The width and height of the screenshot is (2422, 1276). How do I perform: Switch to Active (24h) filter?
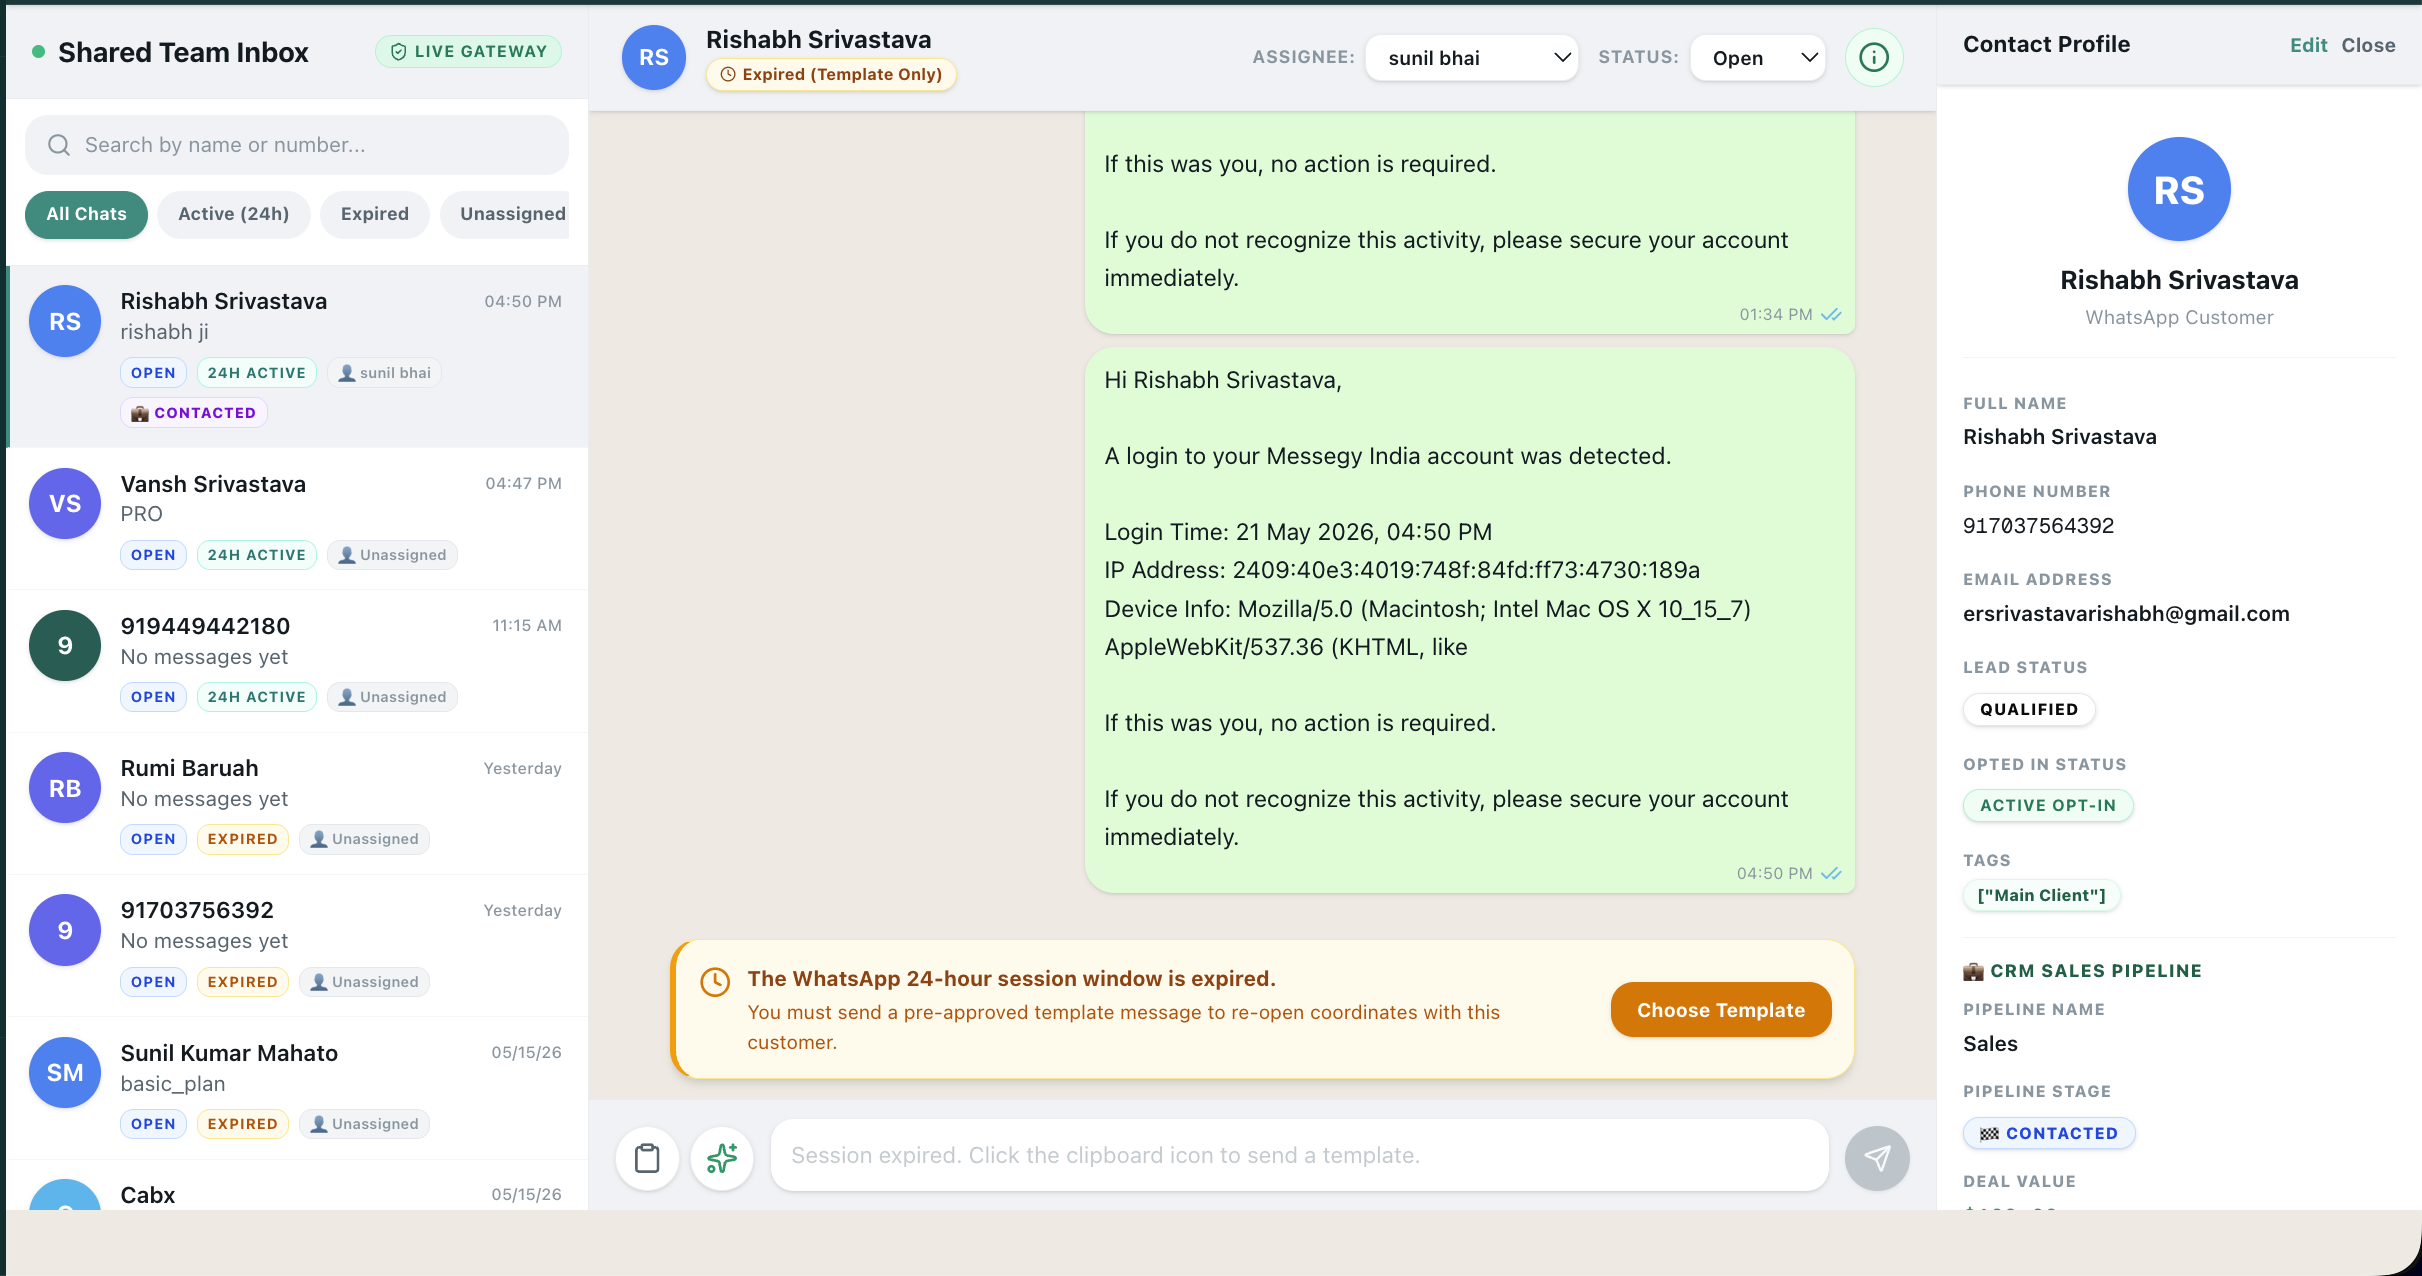pos(233,214)
